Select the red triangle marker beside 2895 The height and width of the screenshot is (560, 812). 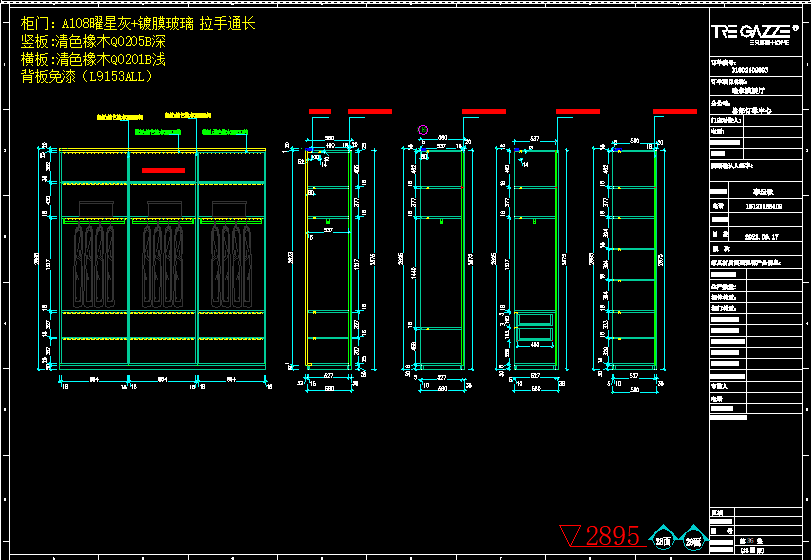tap(573, 536)
